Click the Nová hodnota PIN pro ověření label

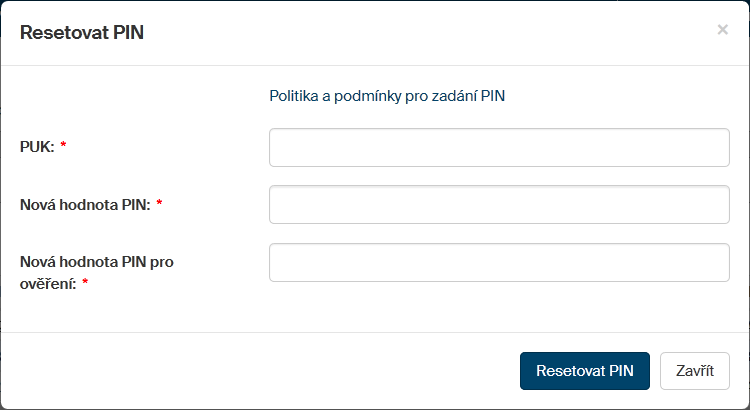pyautogui.click(x=96, y=262)
